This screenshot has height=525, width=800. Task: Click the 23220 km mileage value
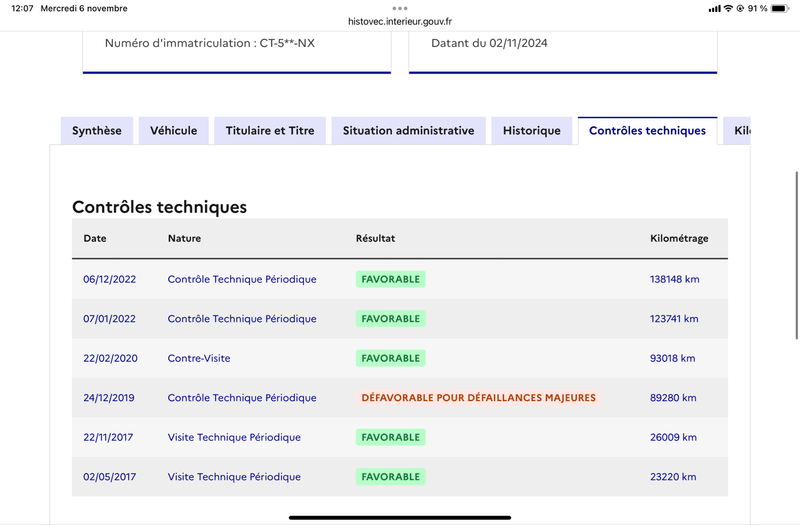tap(673, 477)
